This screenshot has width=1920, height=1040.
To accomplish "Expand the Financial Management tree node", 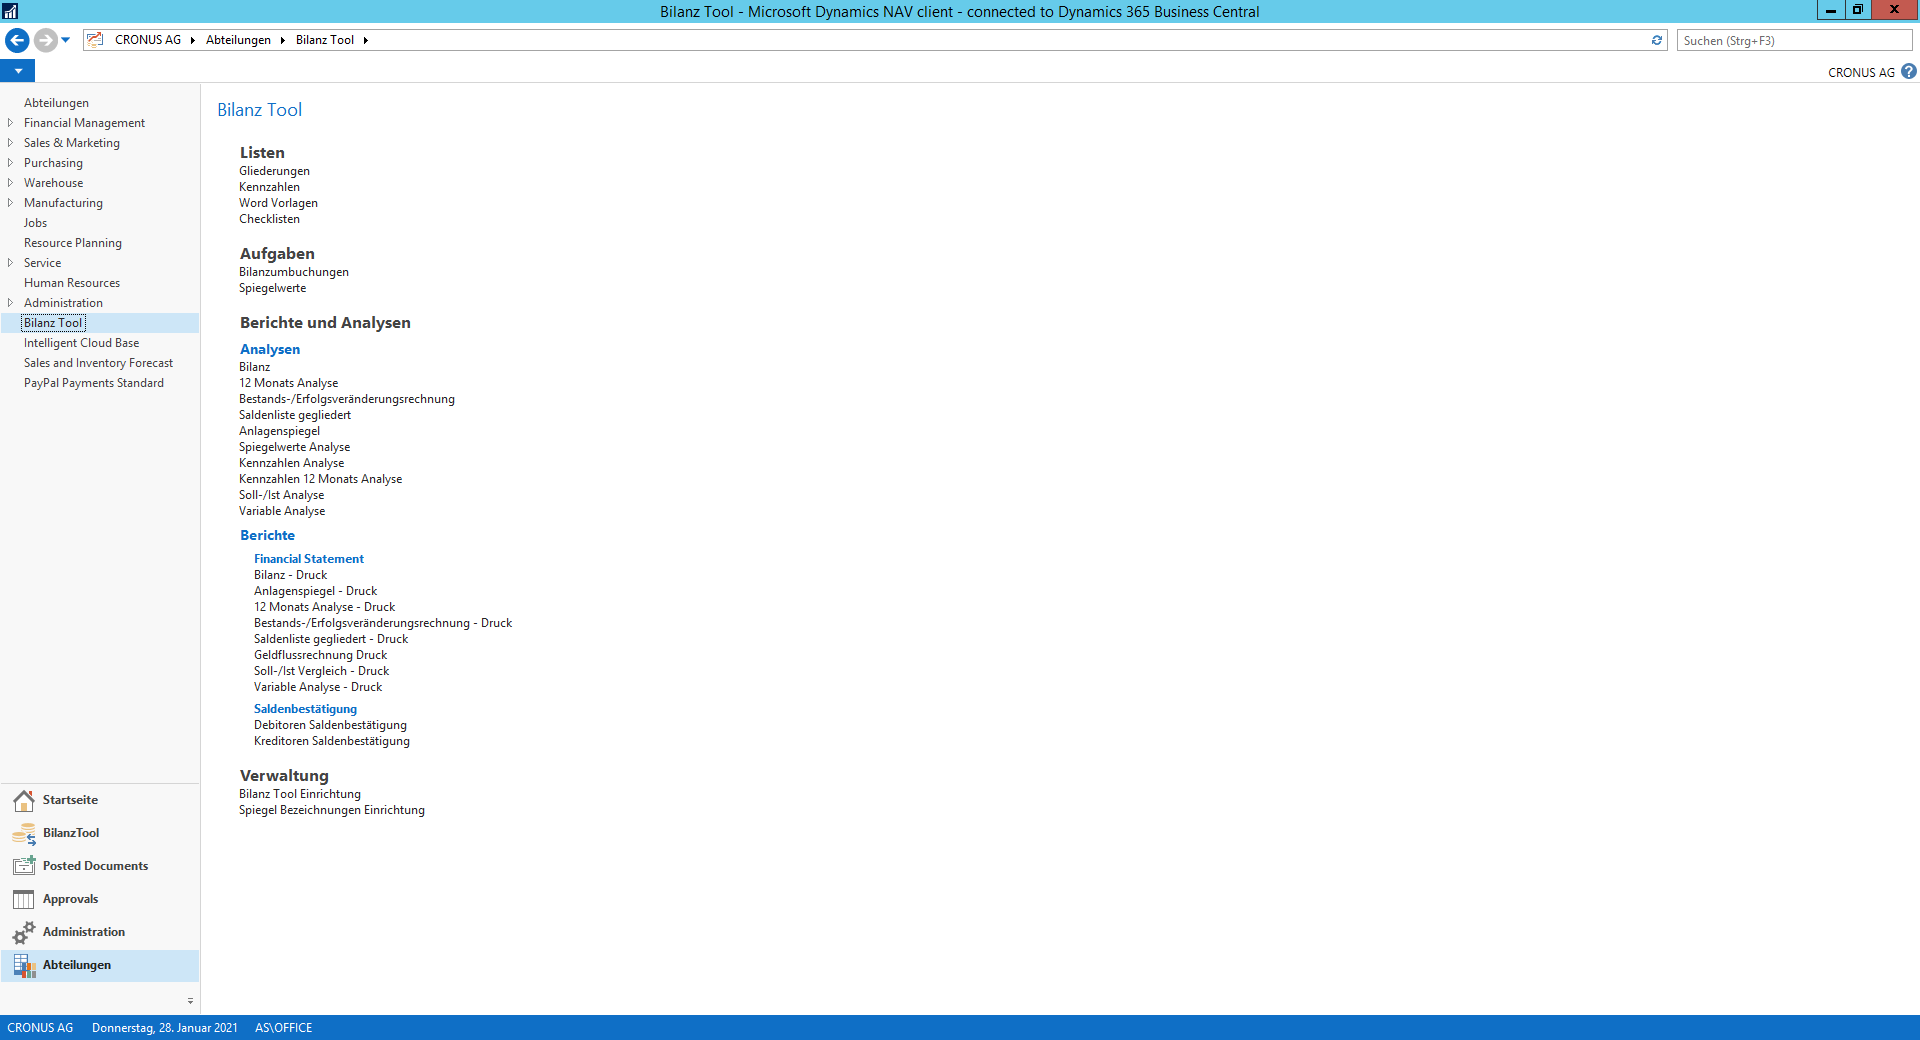I will [10, 123].
